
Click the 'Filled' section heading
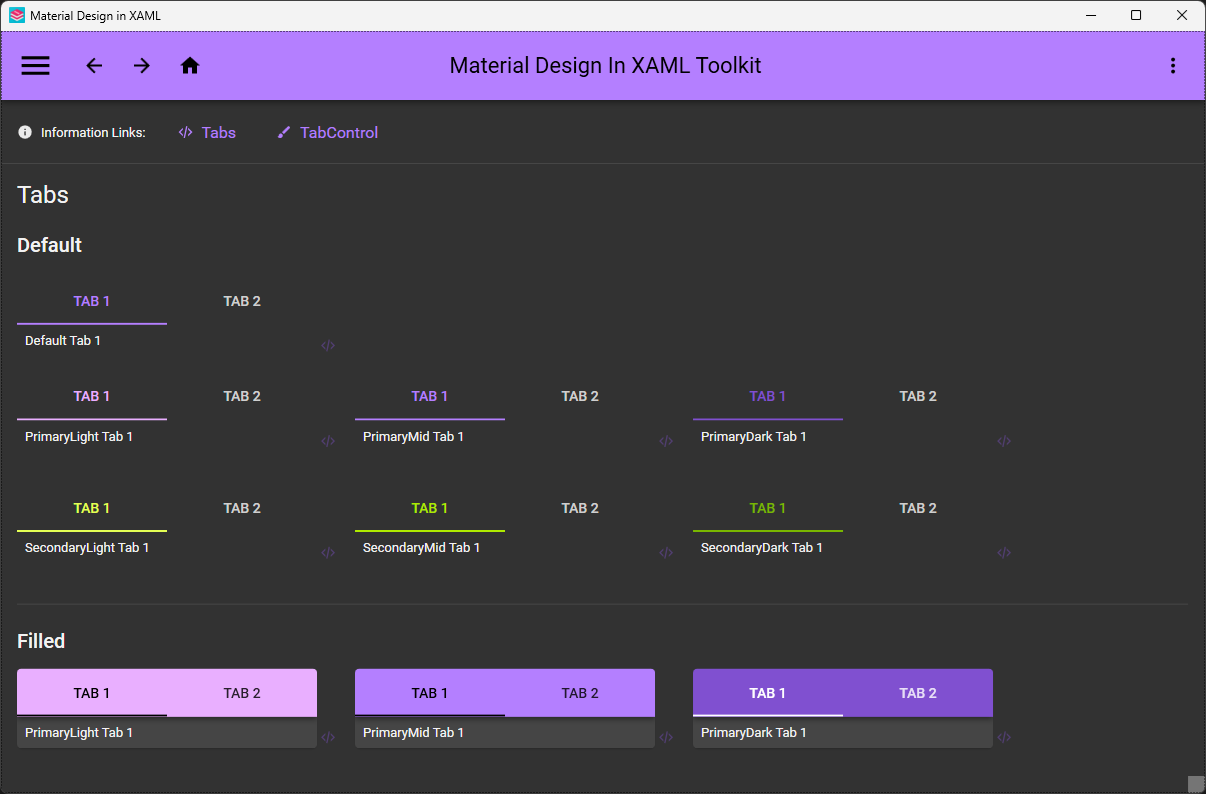(41, 641)
